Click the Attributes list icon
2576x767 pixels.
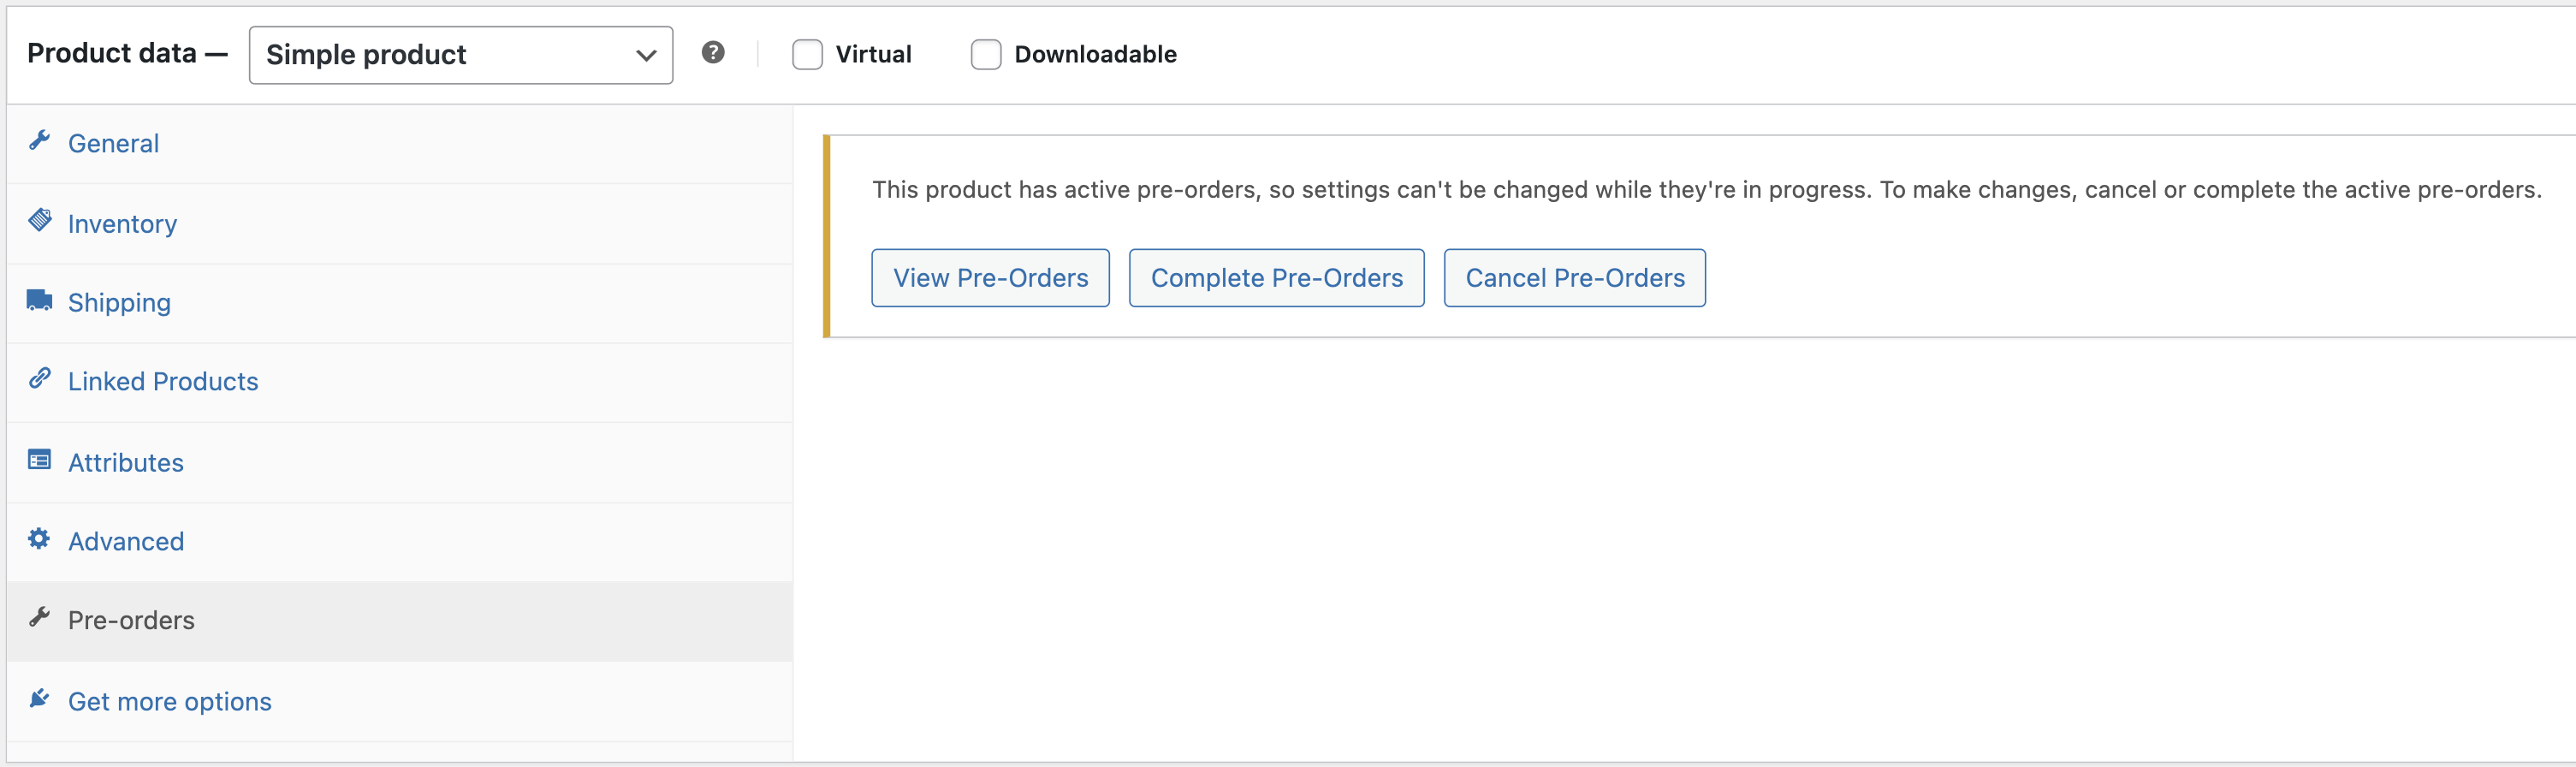[x=40, y=460]
